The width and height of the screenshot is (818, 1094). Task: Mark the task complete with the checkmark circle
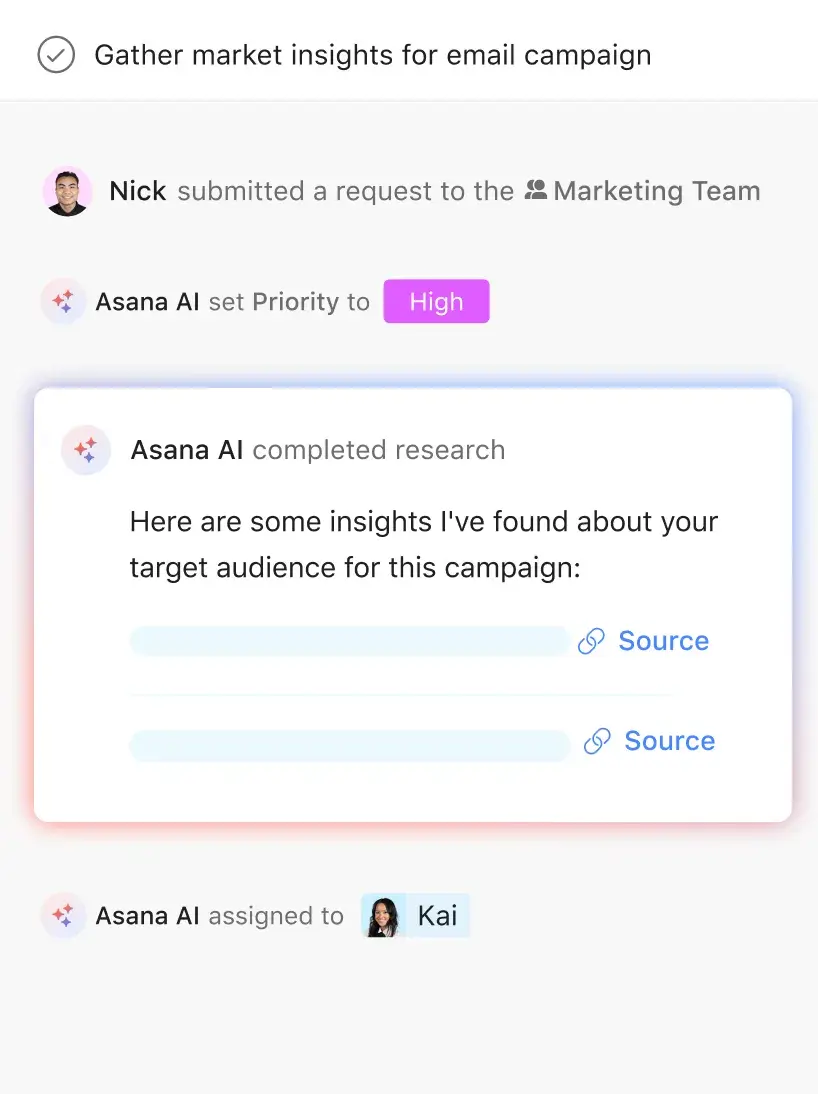(x=56, y=55)
